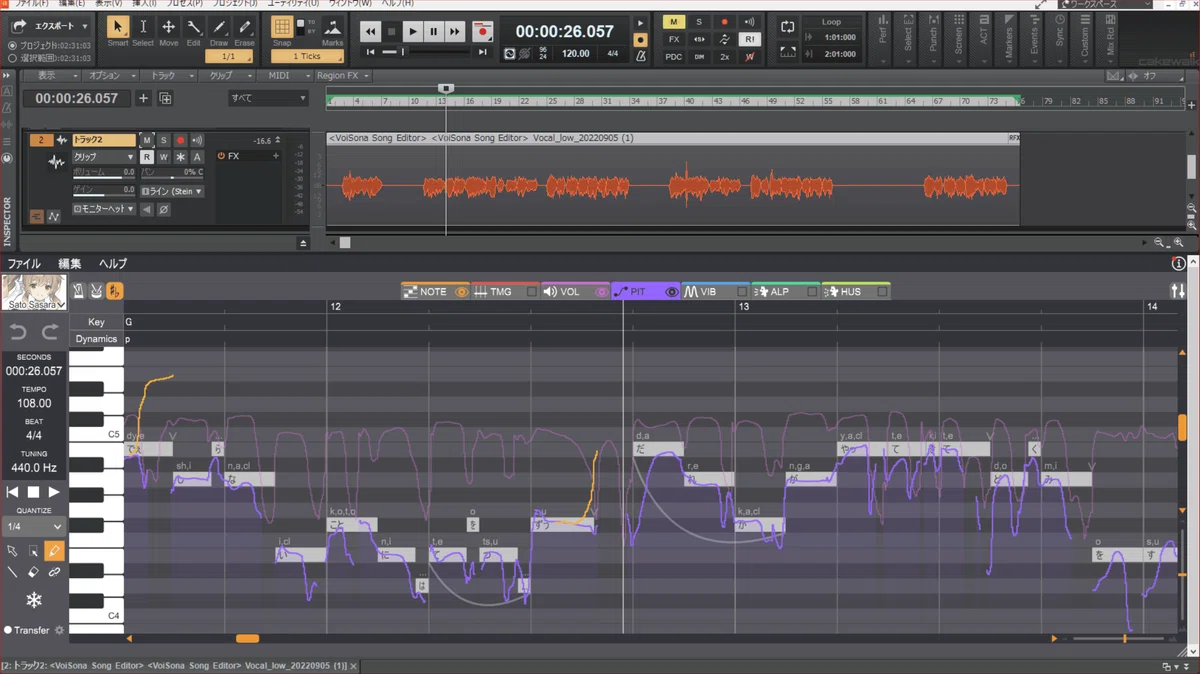
Task: Select VoiSona pencil tool
Action: pyautogui.click(x=54, y=551)
